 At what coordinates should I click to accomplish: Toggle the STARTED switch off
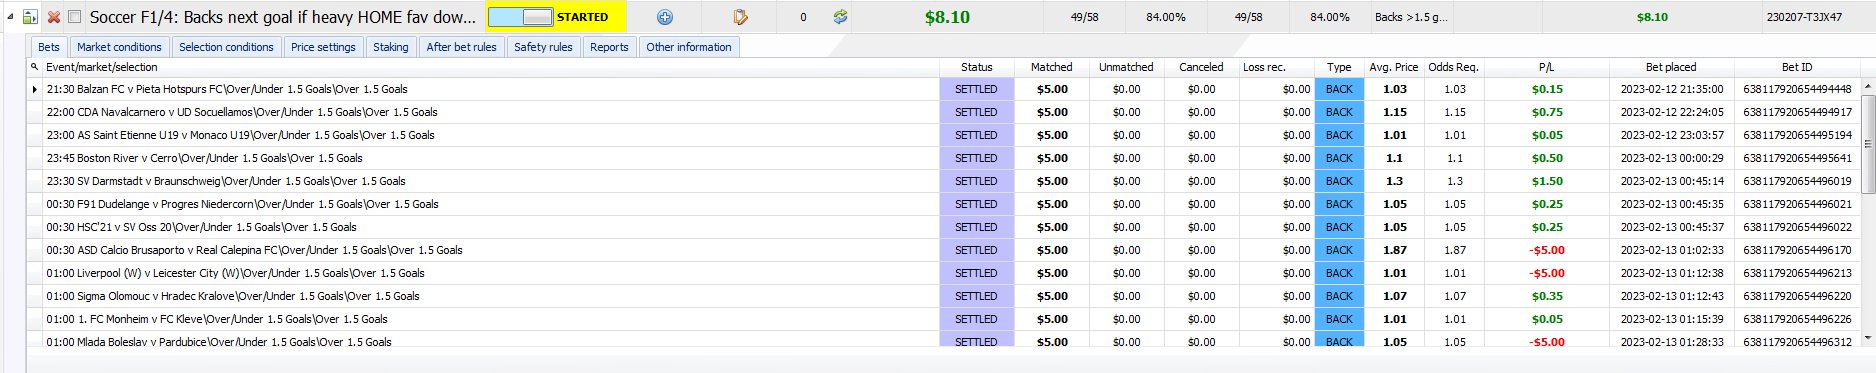[x=521, y=17]
